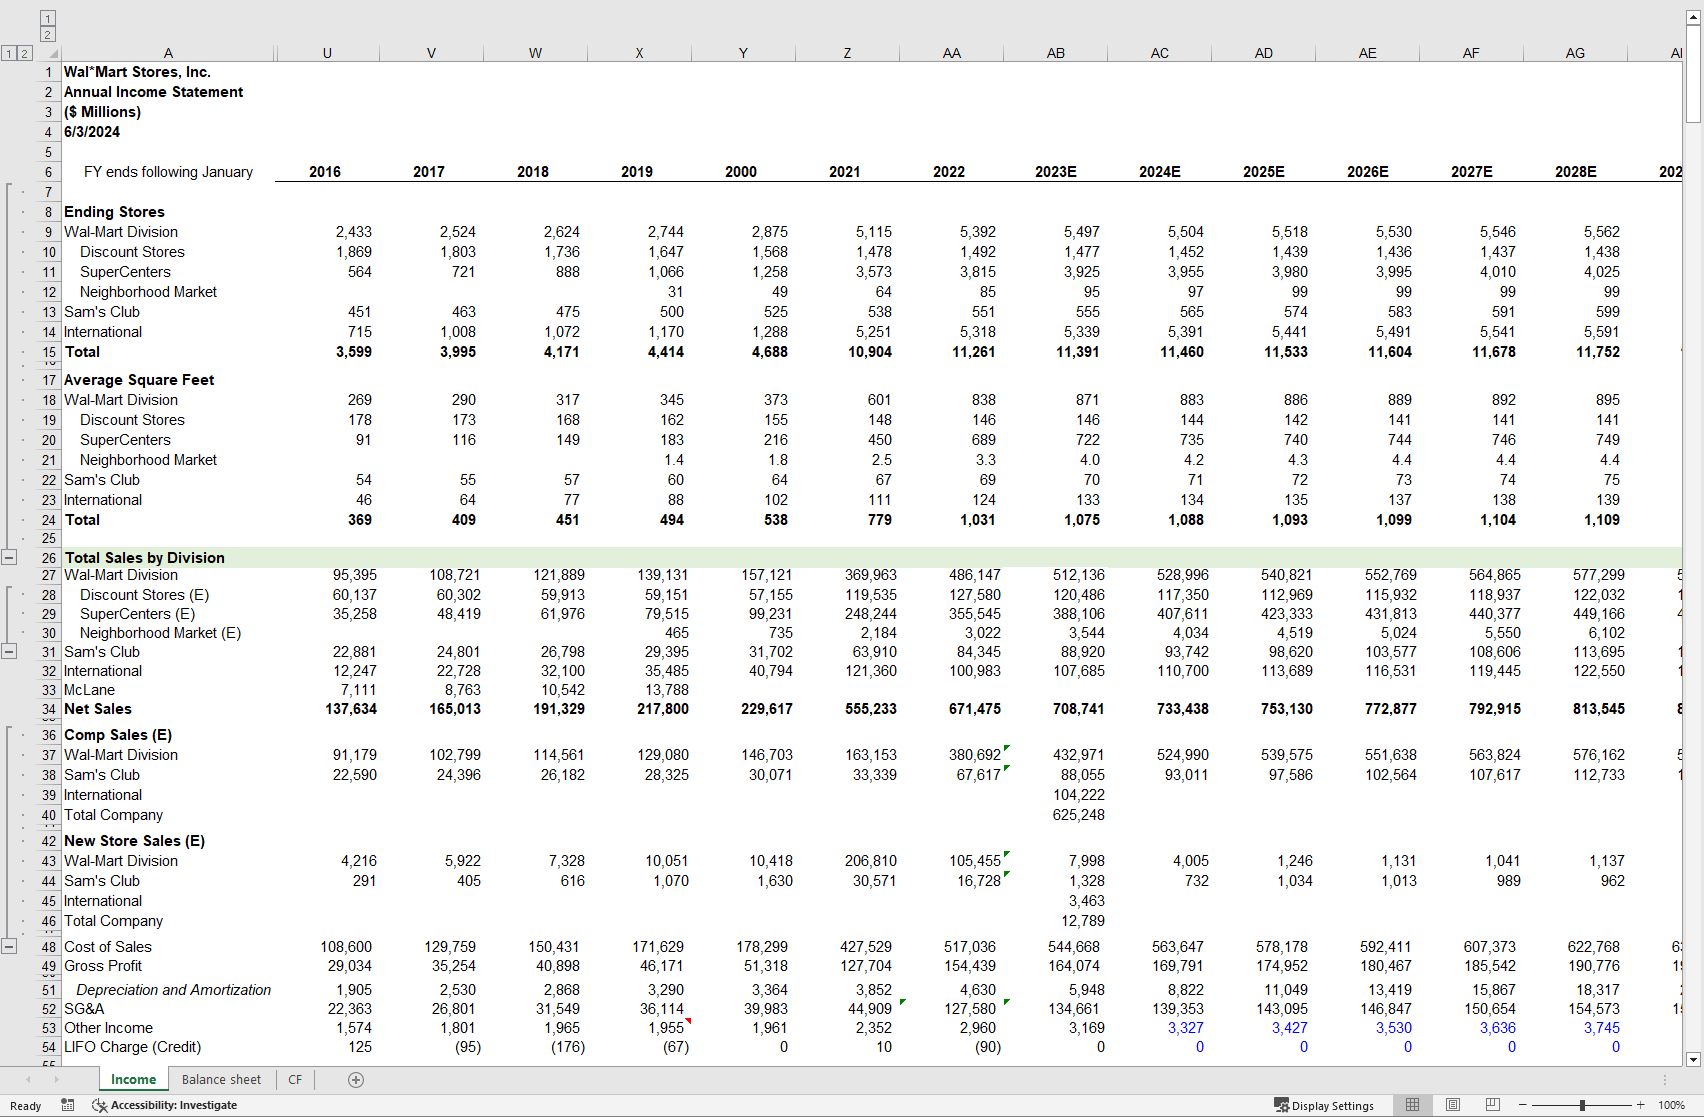Click the macro recording status bar icon
Image resolution: width=1704 pixels, height=1117 pixels.
pyautogui.click(x=68, y=1105)
